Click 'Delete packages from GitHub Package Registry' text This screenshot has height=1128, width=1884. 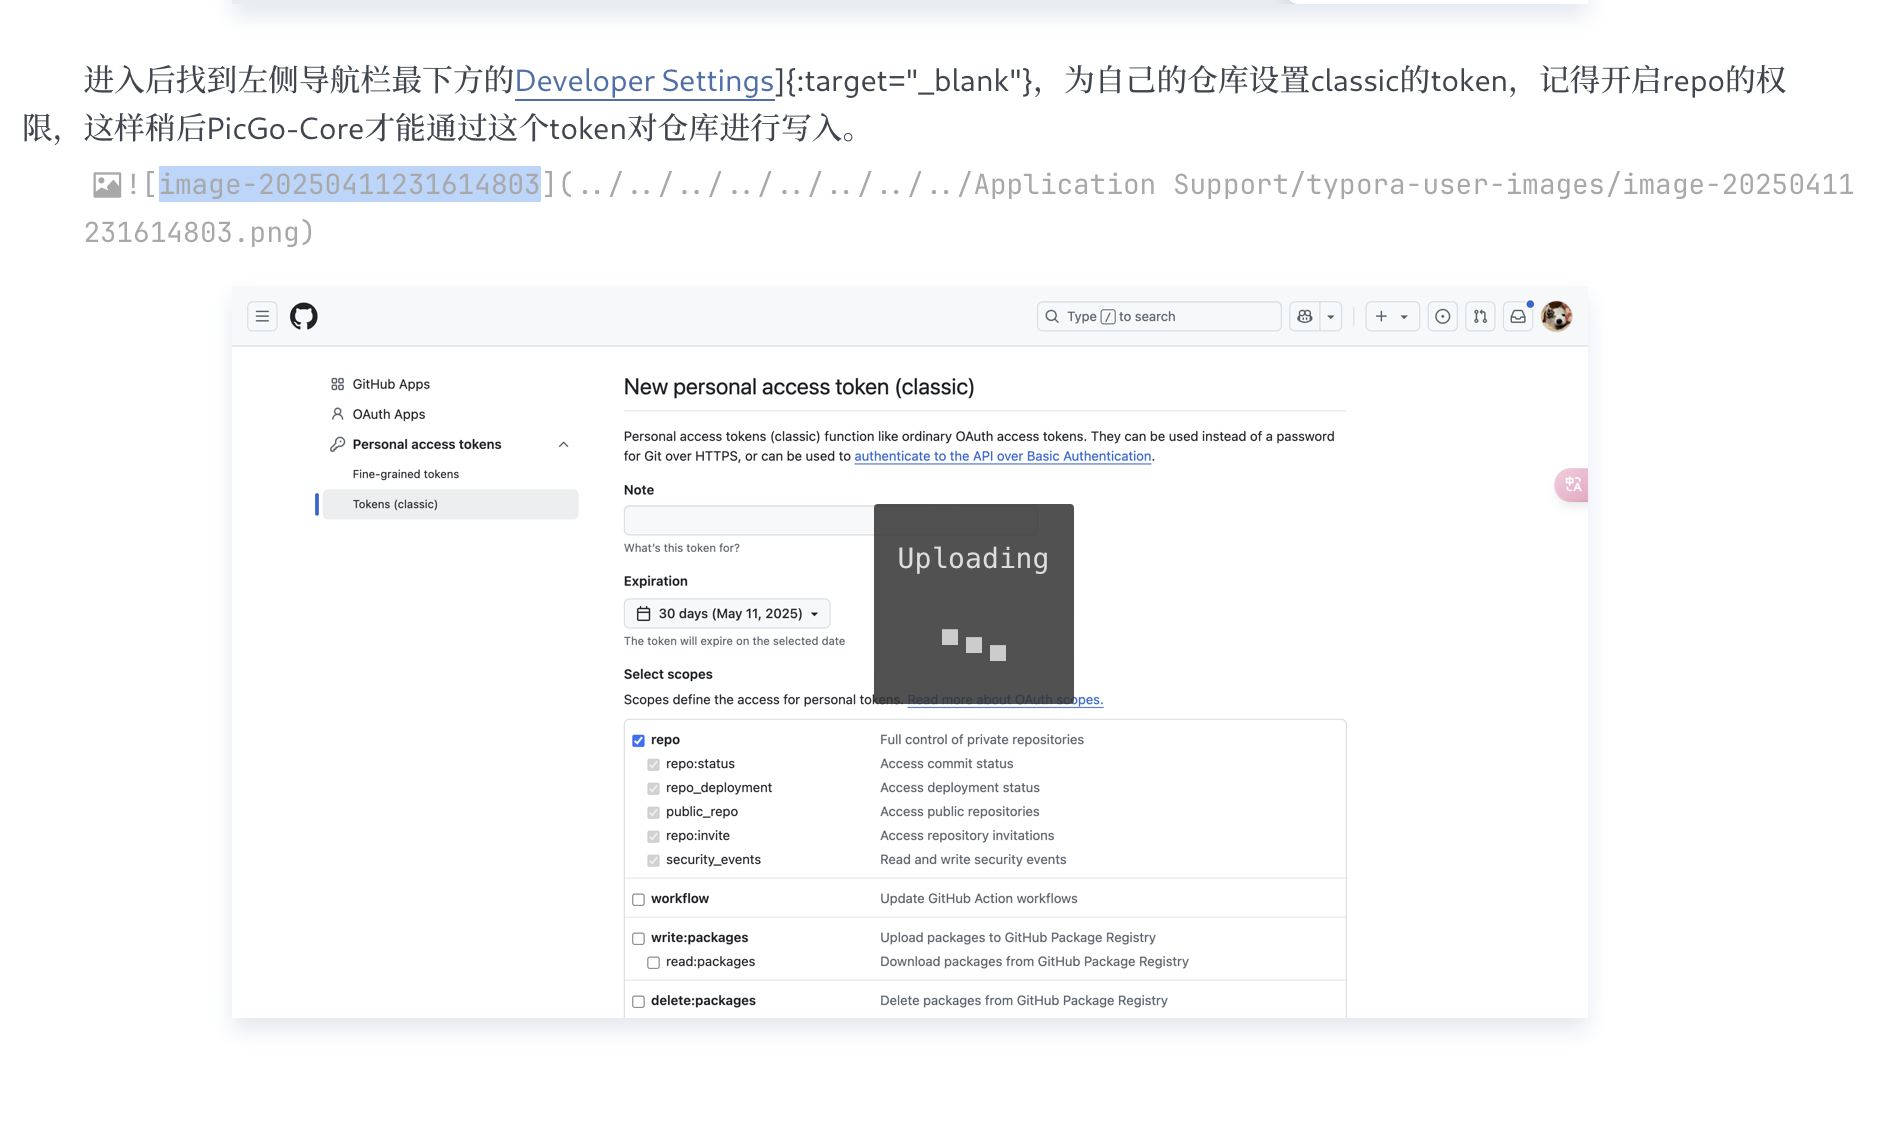point(1024,1001)
